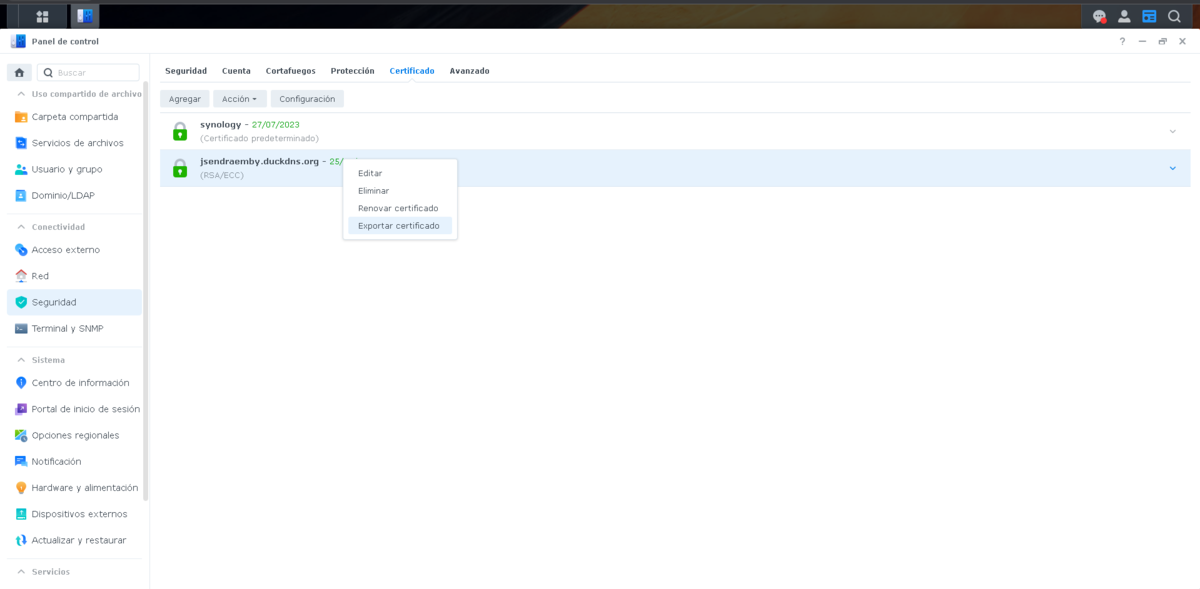The image size is (1200, 589).
Task: Open the widgets panel icon
Action: click(x=1149, y=16)
